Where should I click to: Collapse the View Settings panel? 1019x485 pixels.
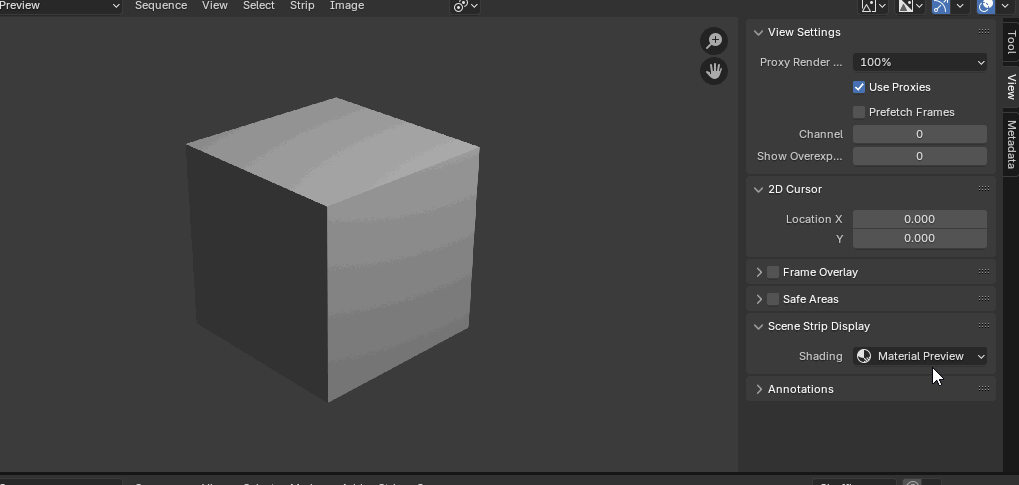click(758, 32)
